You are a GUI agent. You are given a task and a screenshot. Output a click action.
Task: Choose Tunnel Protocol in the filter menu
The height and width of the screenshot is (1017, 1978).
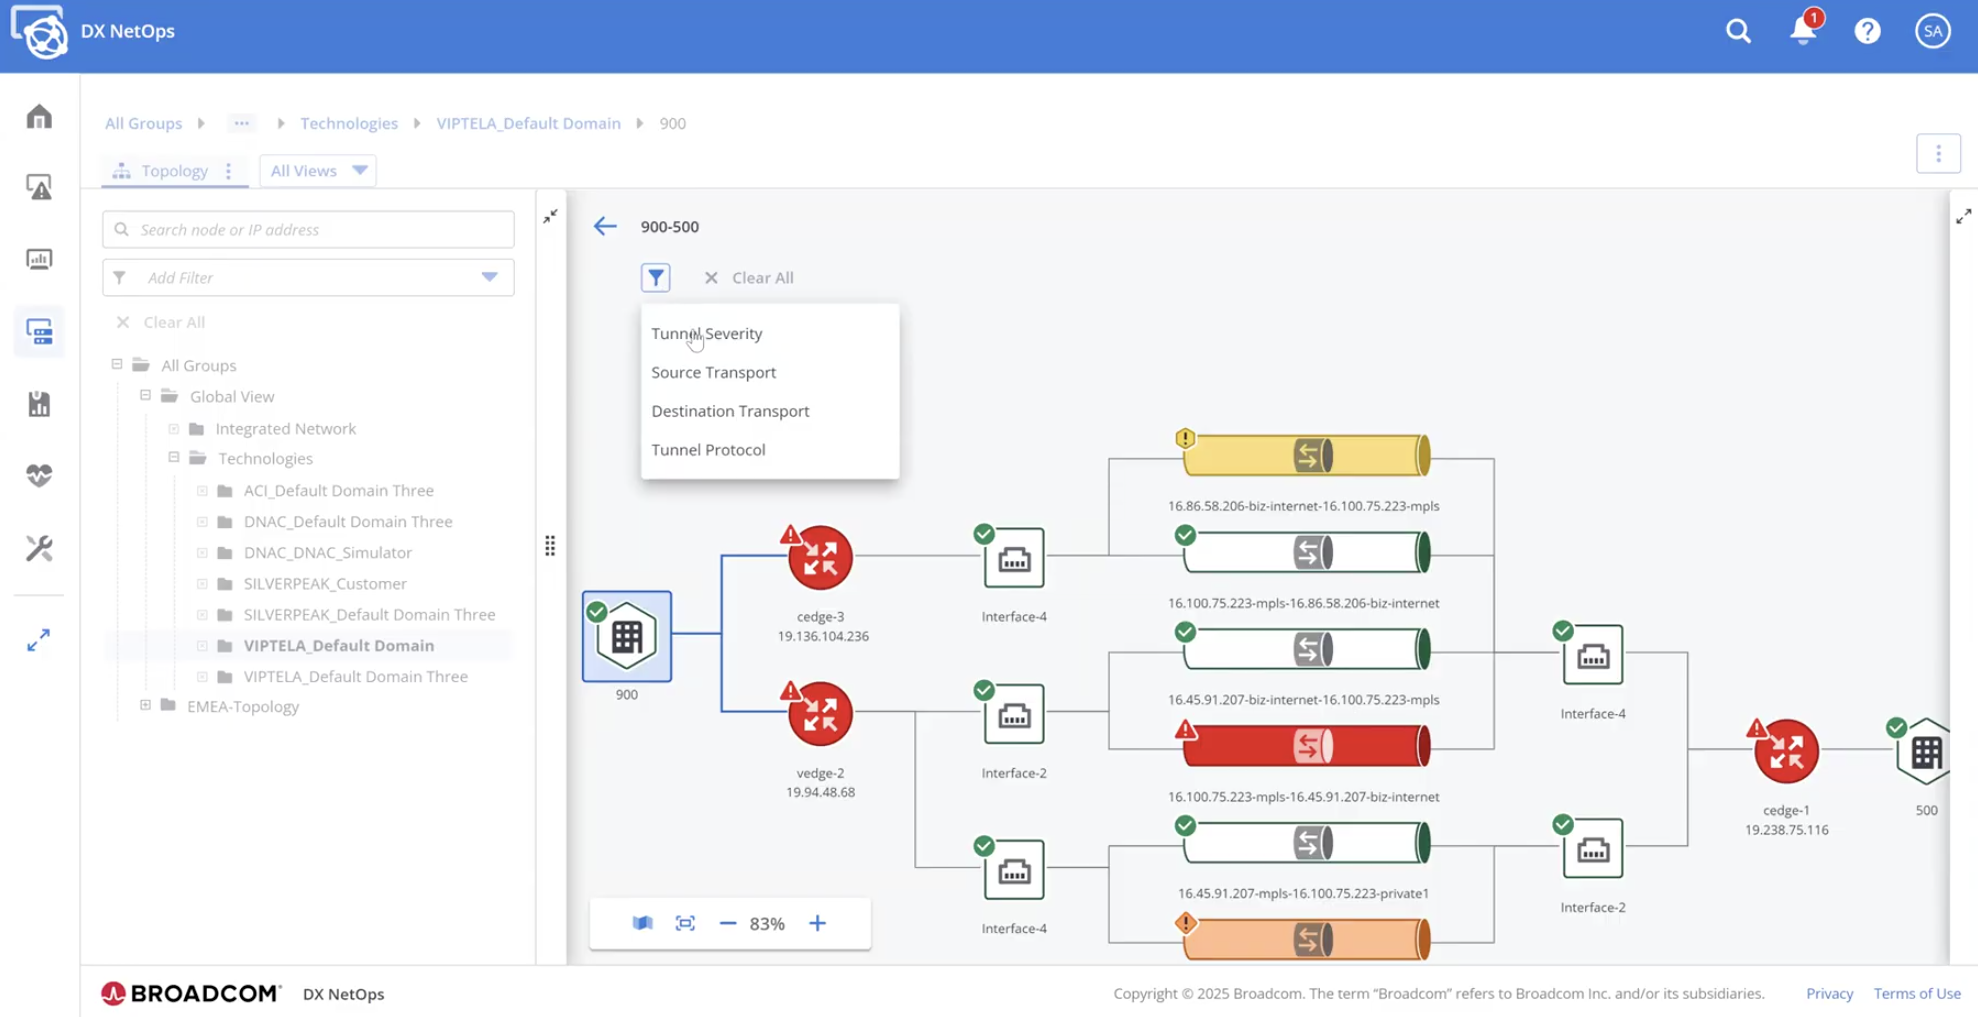[708, 449]
